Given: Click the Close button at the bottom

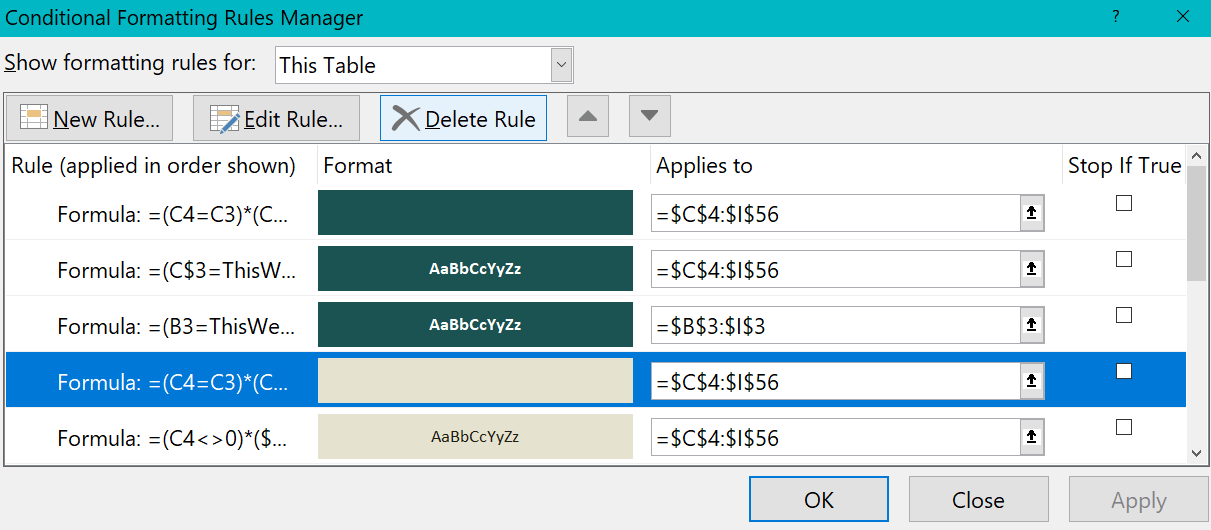Looking at the screenshot, I should (978, 500).
